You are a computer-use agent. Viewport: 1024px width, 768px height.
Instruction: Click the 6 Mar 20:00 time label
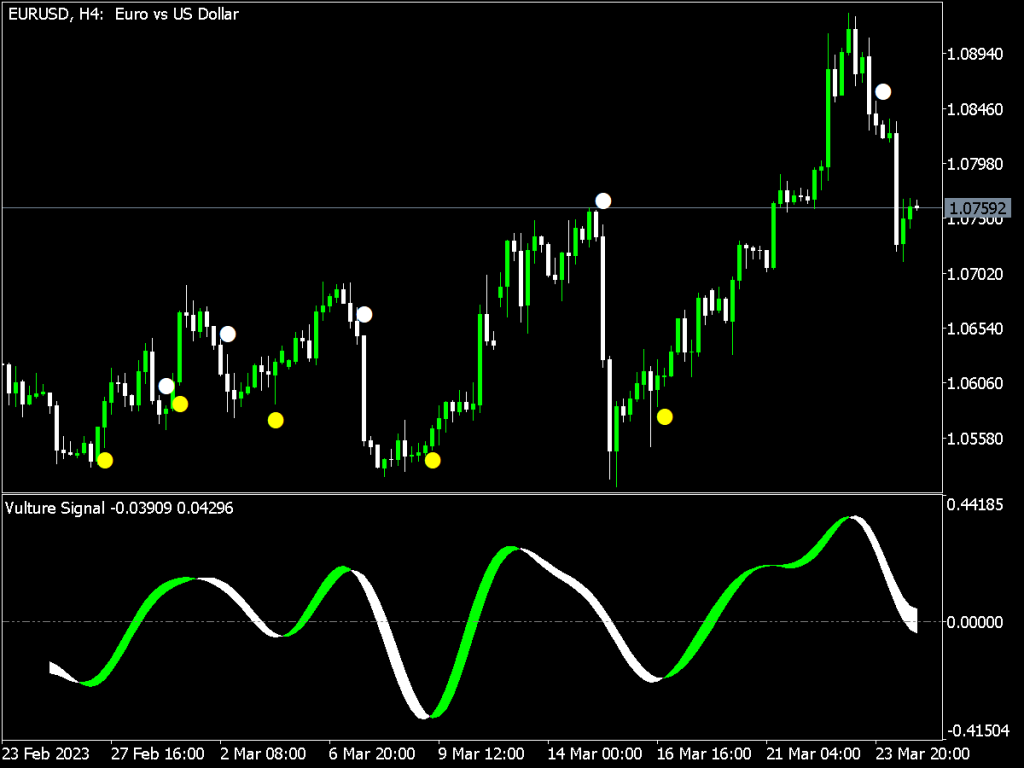[372, 754]
